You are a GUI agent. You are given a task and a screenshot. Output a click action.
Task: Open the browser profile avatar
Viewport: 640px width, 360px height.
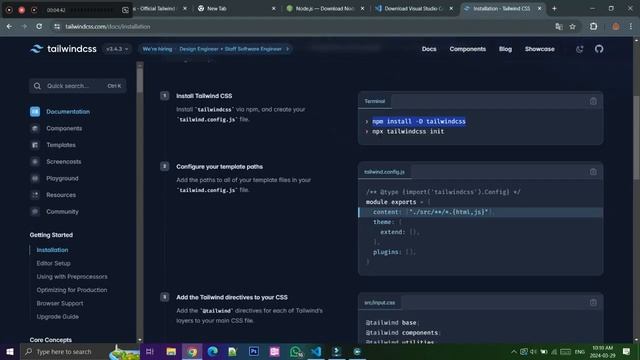[x=616, y=27]
